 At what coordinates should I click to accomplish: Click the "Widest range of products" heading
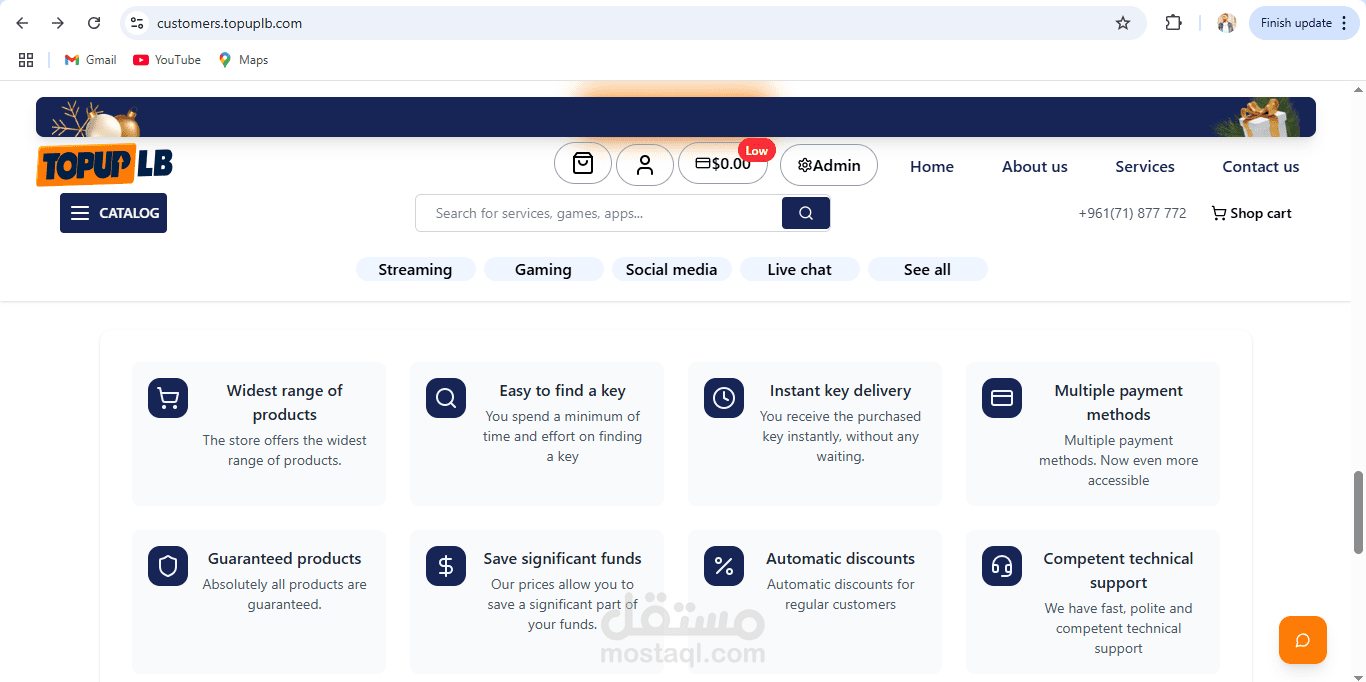(284, 403)
